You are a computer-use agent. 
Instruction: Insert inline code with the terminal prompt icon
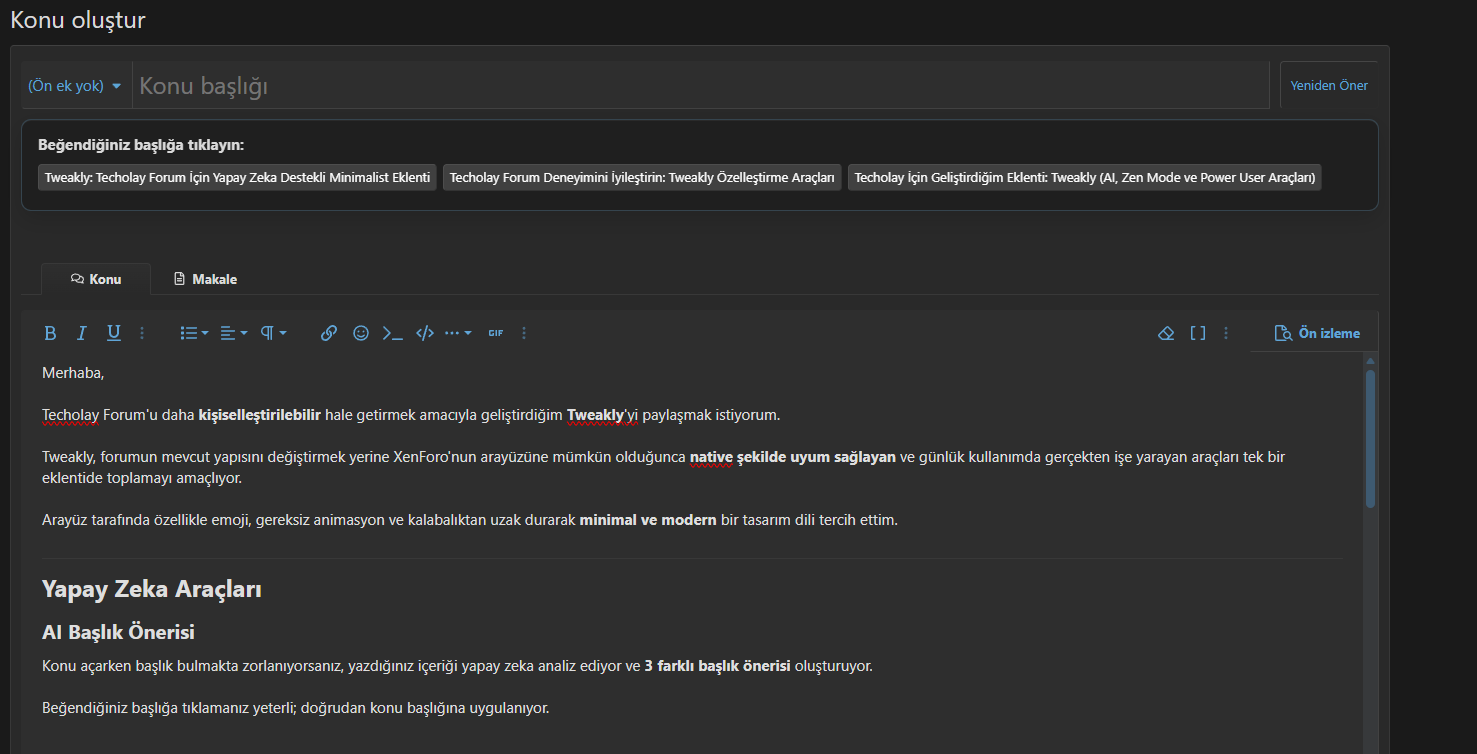click(x=393, y=333)
